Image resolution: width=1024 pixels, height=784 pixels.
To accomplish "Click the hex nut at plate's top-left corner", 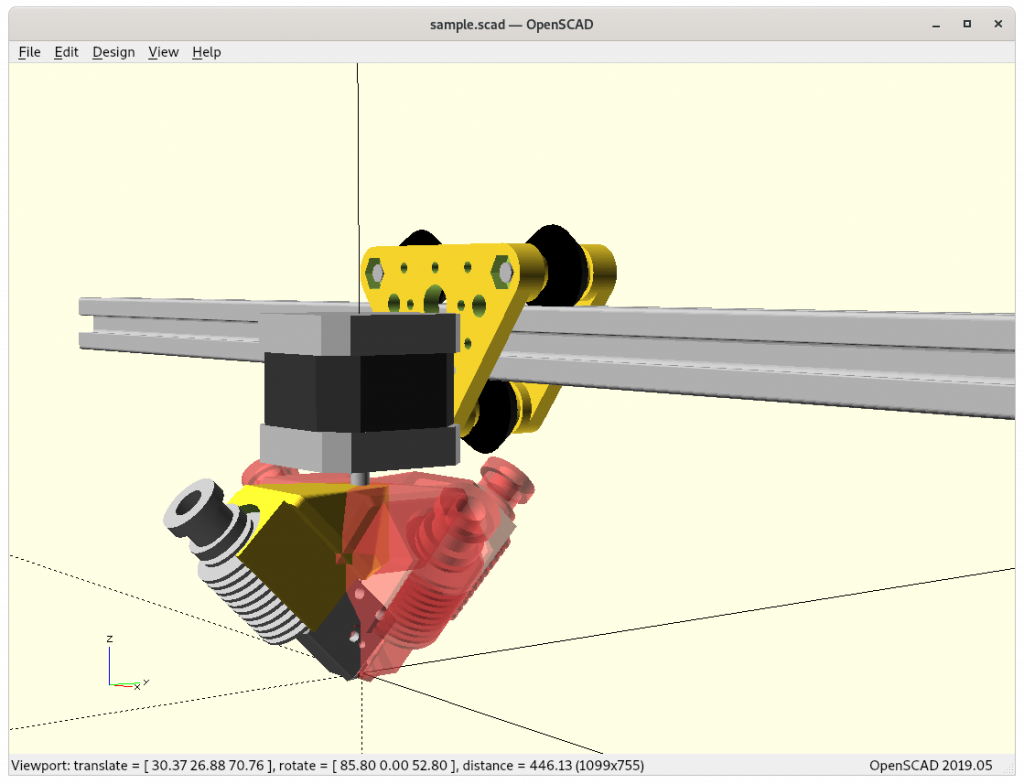I will click(375, 273).
